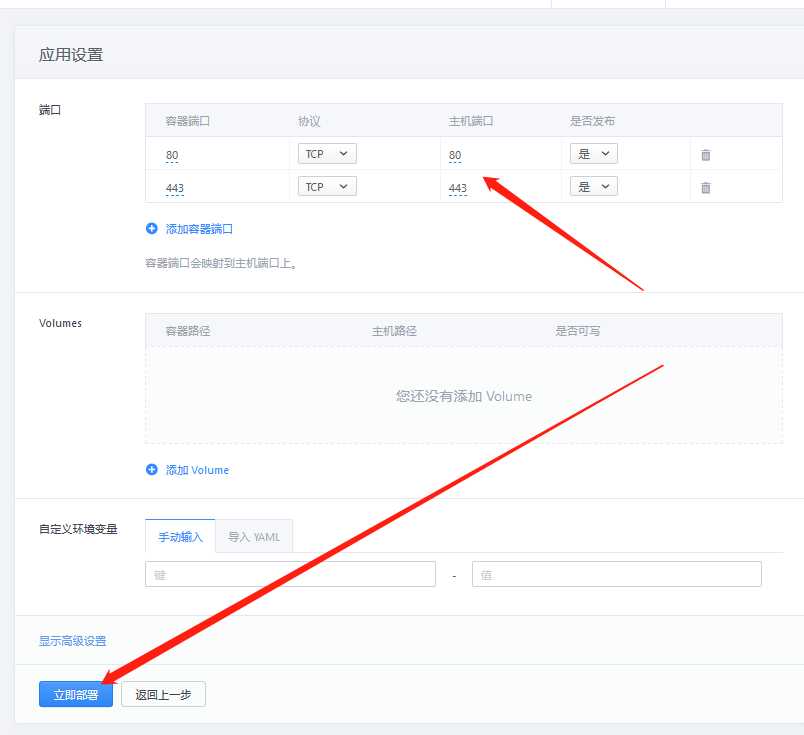Click the 端口 section label
The width and height of the screenshot is (804, 735).
(x=50, y=110)
